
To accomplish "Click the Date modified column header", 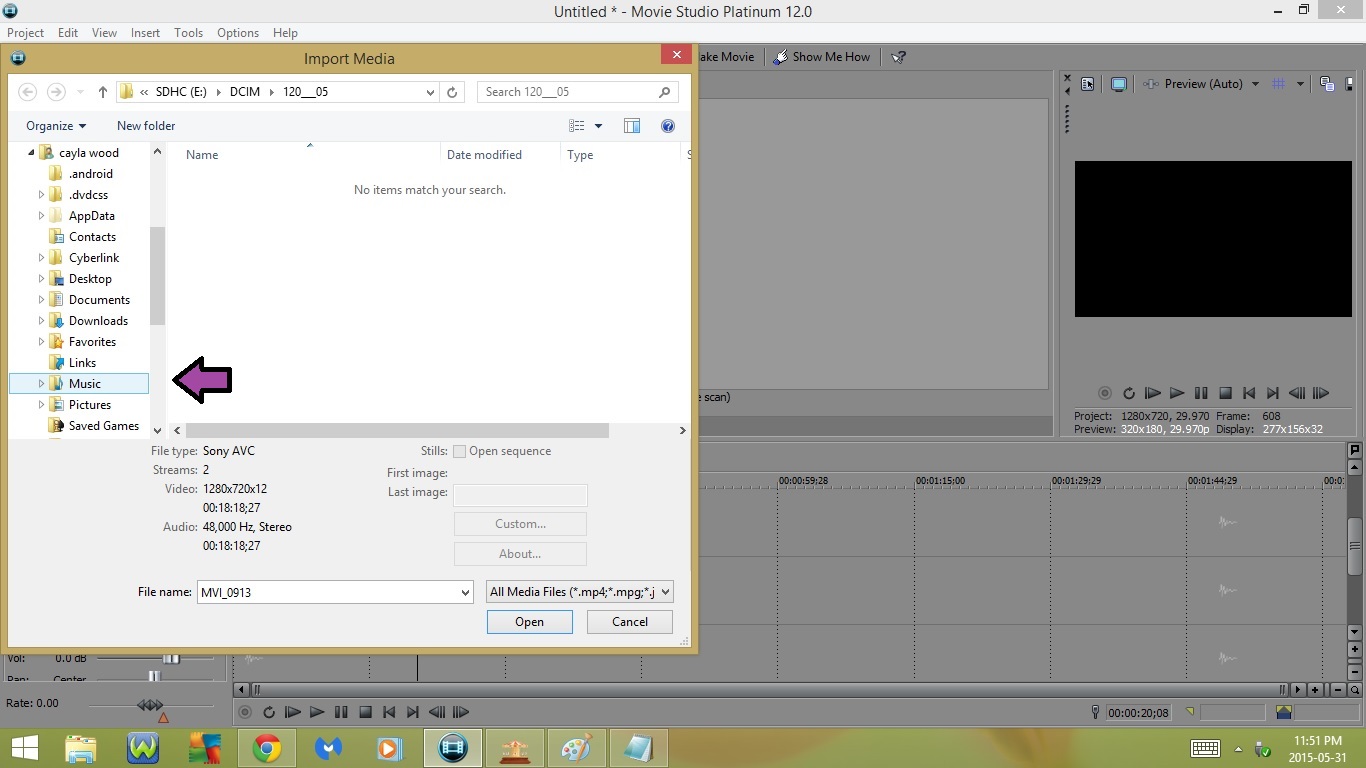I will click(x=484, y=155).
